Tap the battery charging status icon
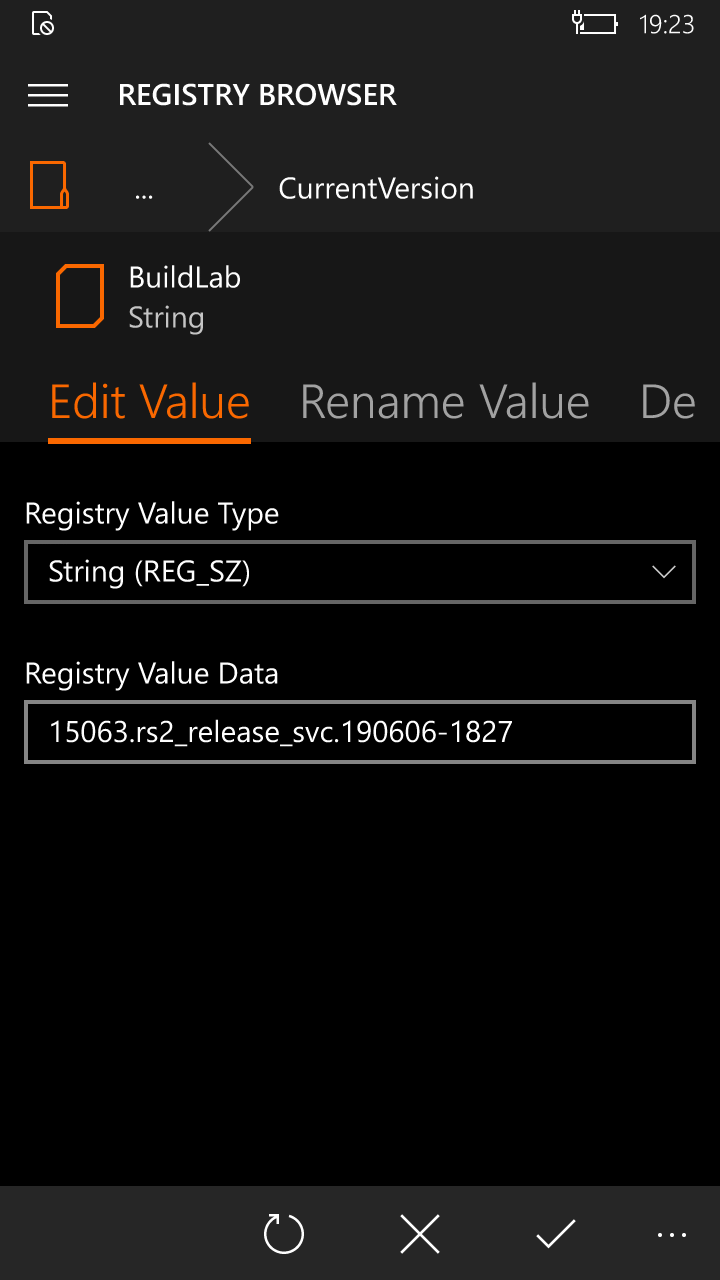Viewport: 720px width, 1280px height. tap(595, 23)
